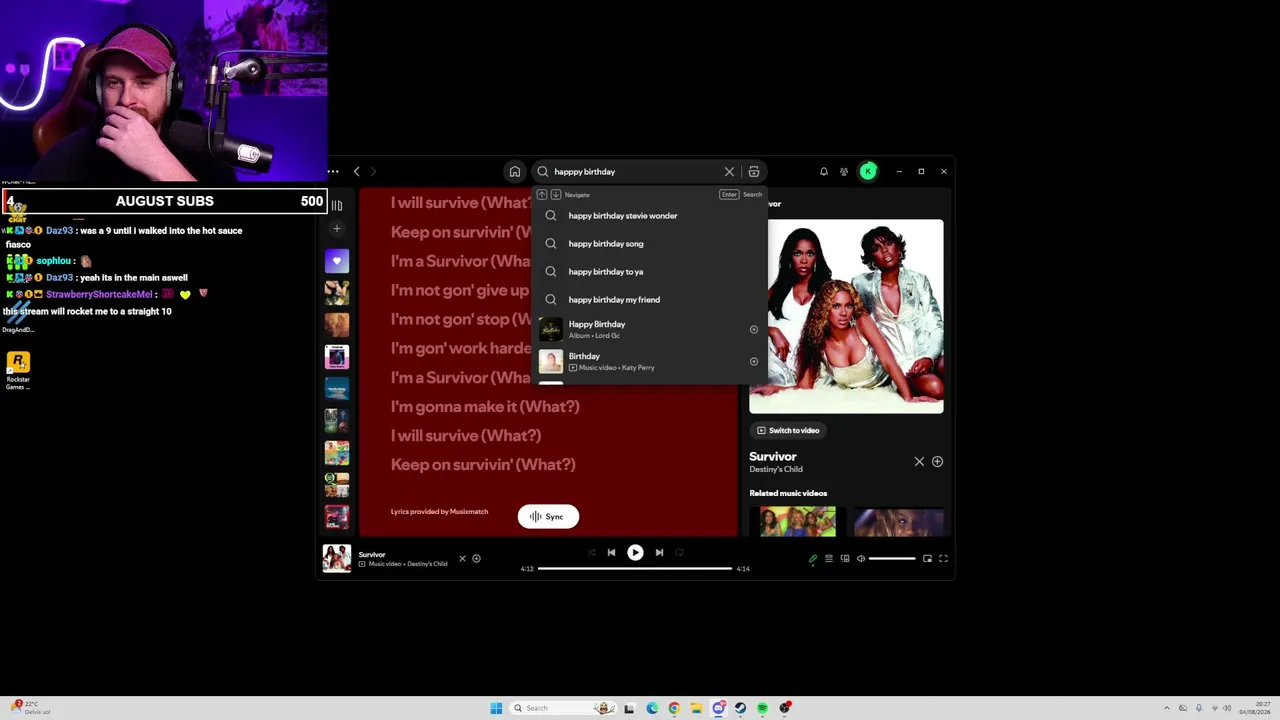Select suggestion 'happy birthday song'
Screen dimensions: 1280x720
coord(650,244)
